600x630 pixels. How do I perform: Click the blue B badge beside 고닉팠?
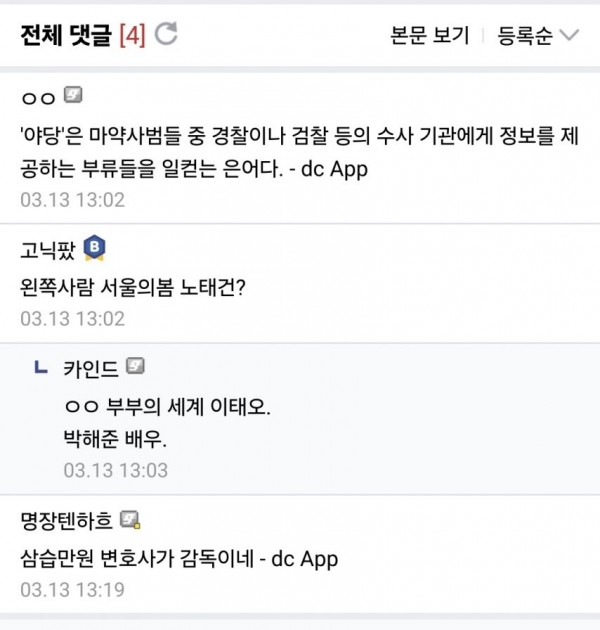click(x=94, y=248)
